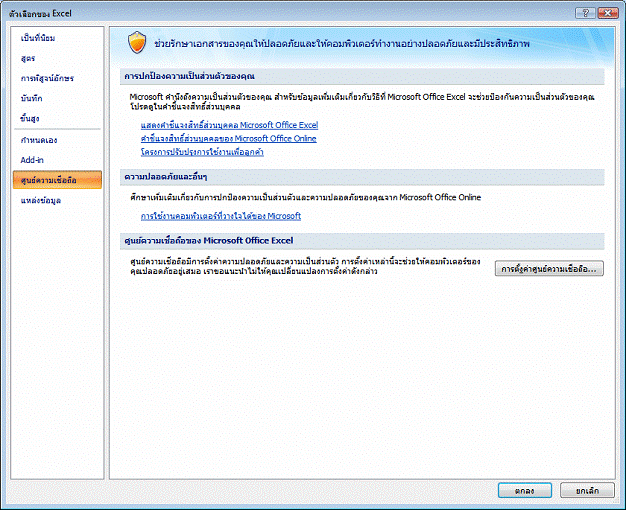Select the ศูนย์ความเชื่อถือ (Trust Center) category
Viewport: 626px width, 510px height.
click(x=57, y=180)
